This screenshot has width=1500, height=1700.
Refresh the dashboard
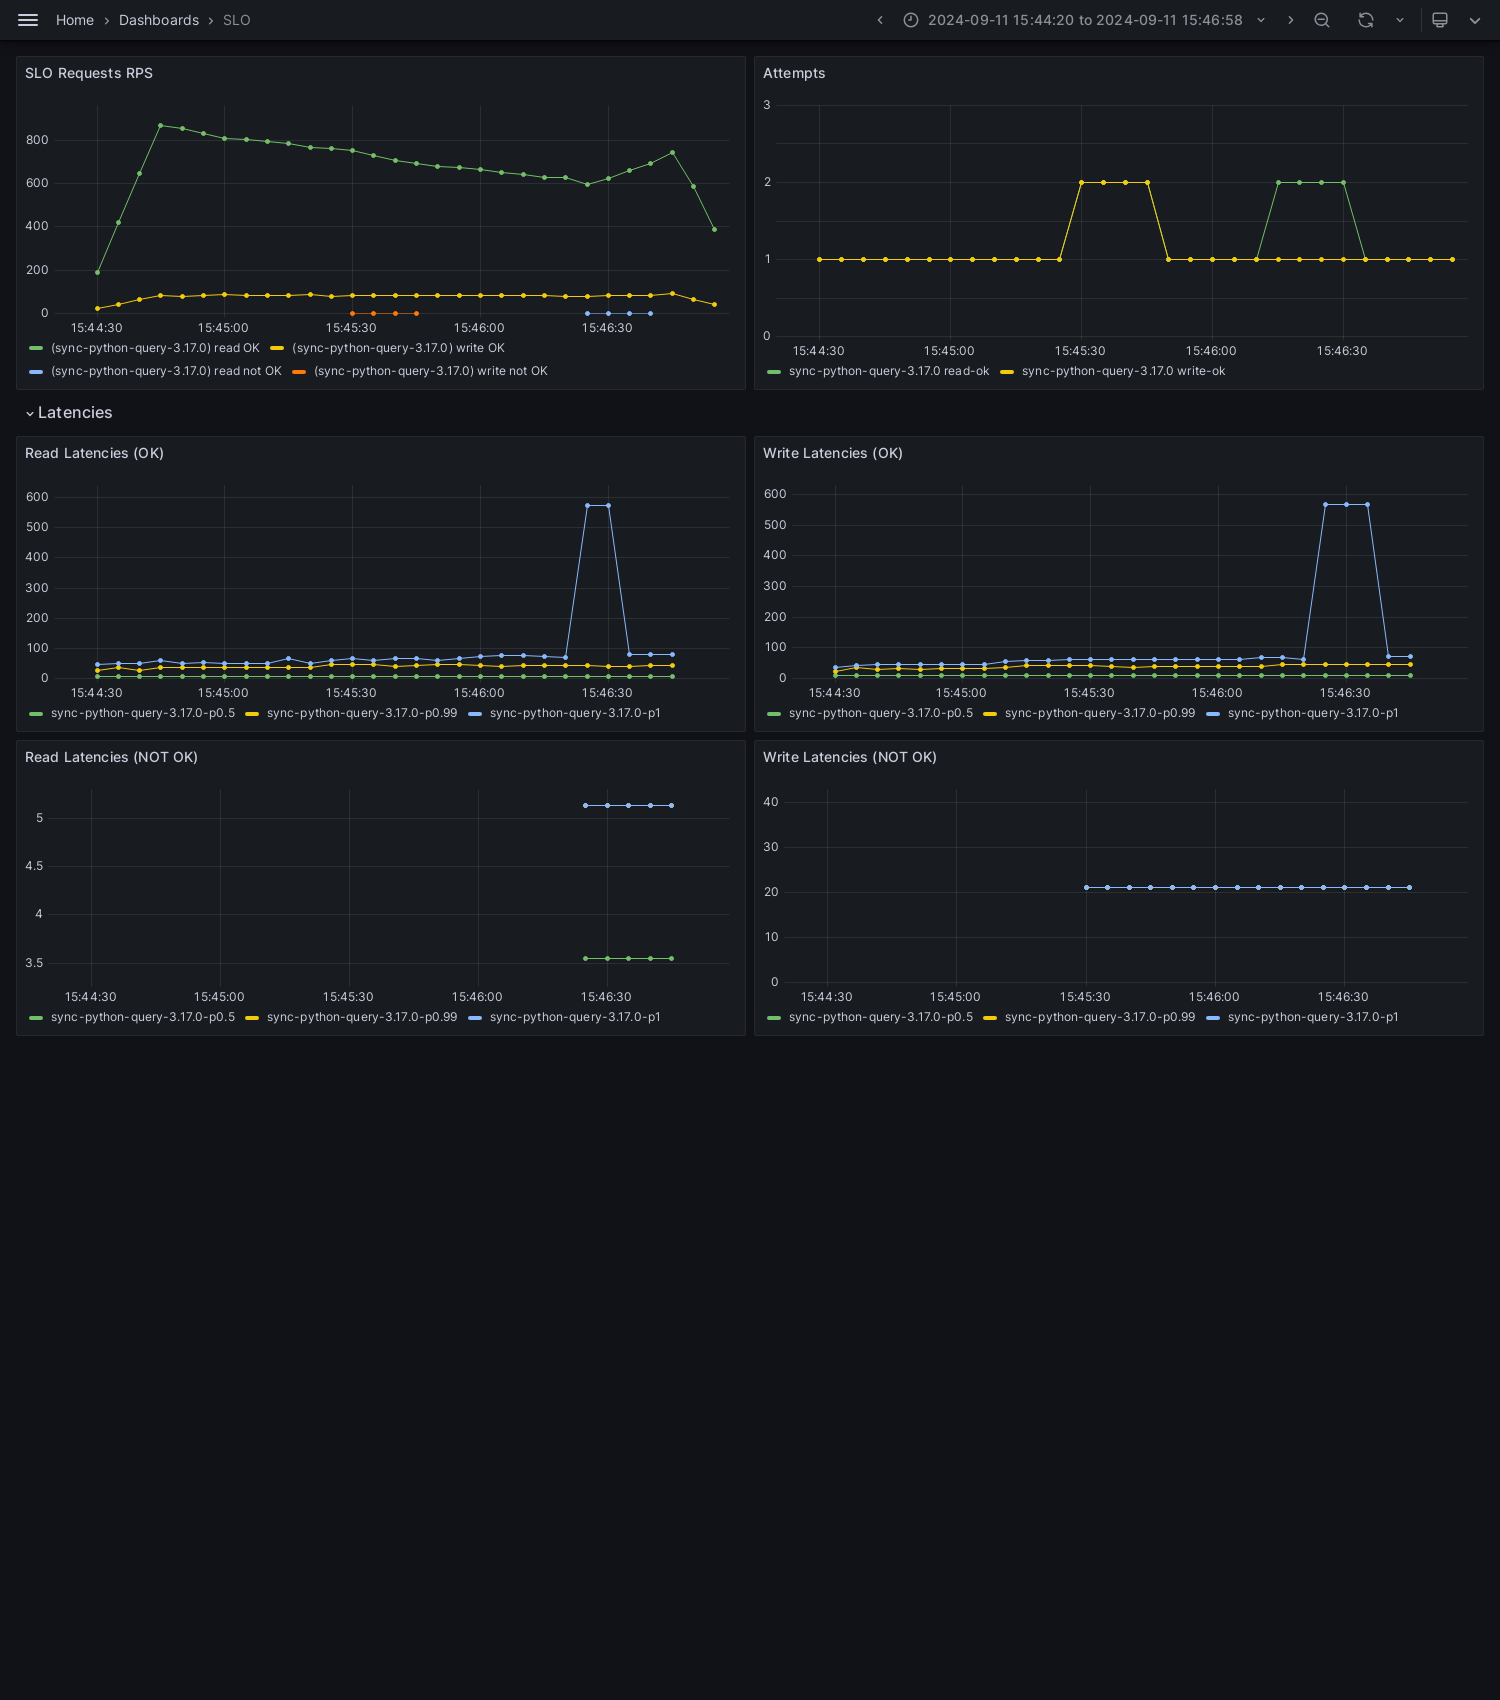[1366, 20]
